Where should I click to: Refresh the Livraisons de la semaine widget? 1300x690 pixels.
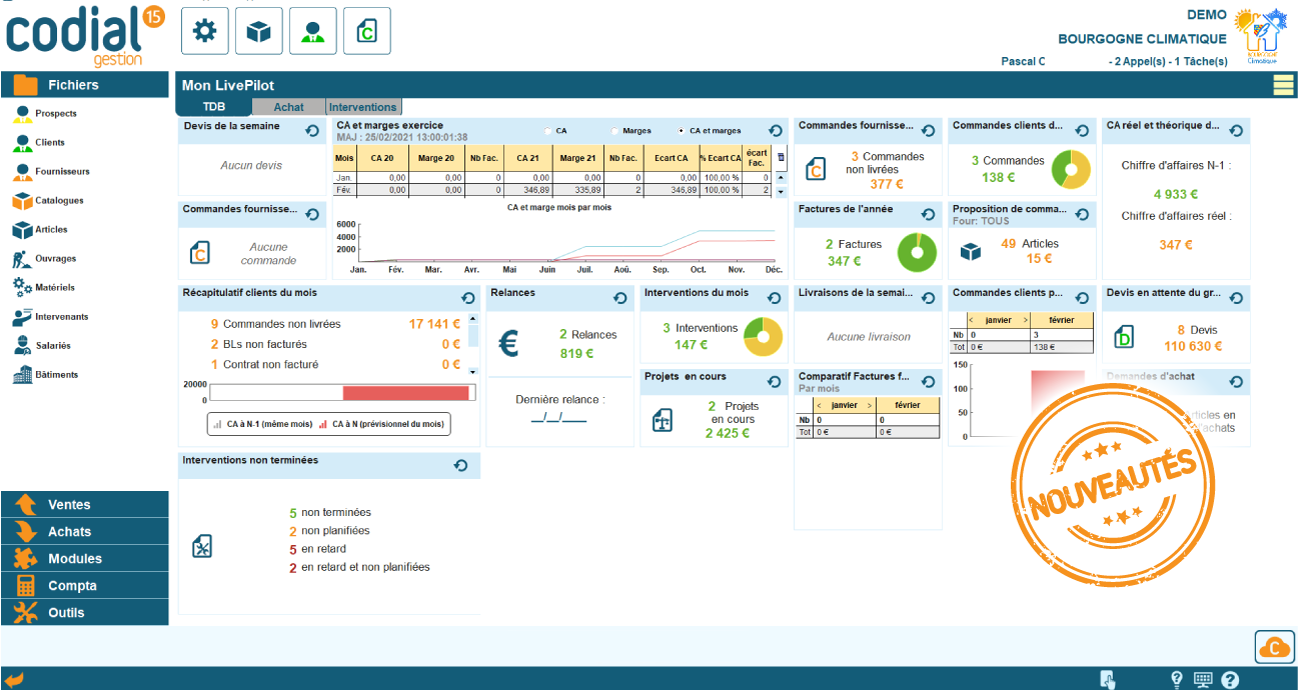pos(928,298)
